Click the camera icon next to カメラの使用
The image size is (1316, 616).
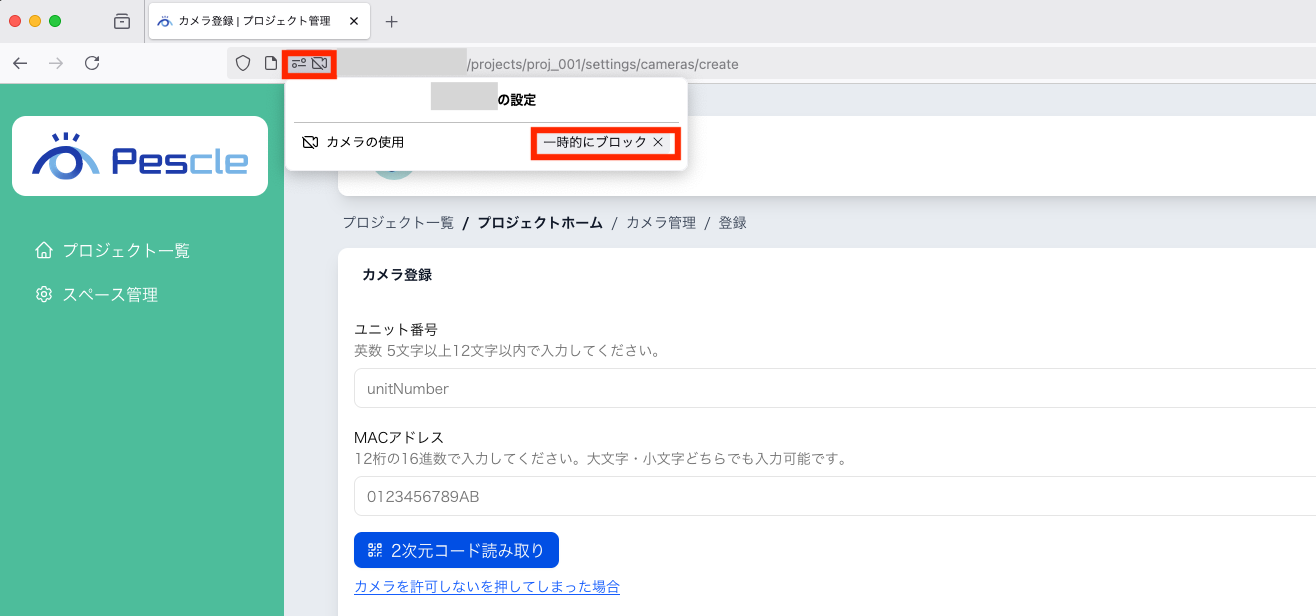pyautogui.click(x=310, y=141)
